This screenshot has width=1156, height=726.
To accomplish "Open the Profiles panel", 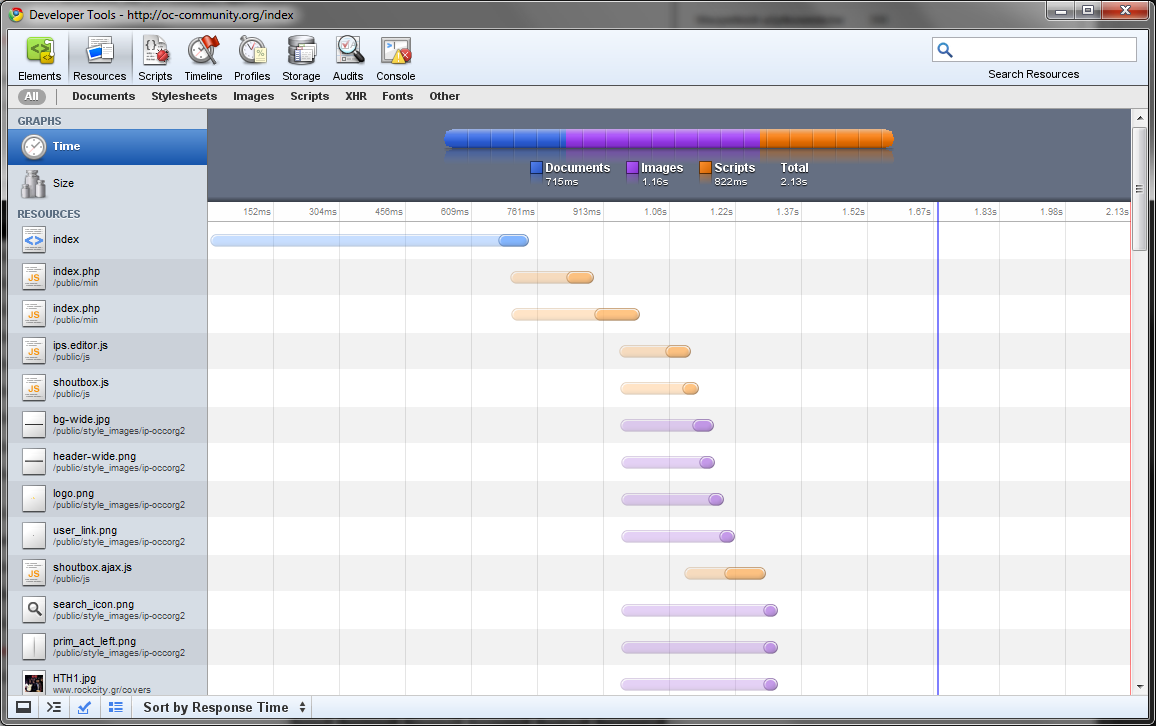I will point(252,59).
